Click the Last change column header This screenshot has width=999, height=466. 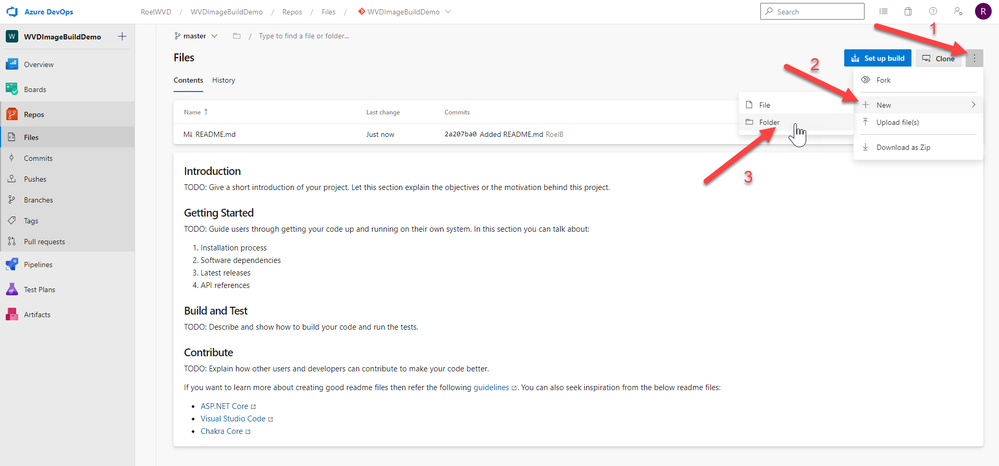(x=383, y=112)
